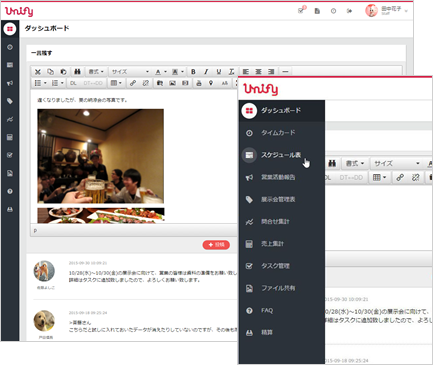Image resolution: width=433 pixels, height=365 pixels.
Task: Open the text color picker dropdown
Action: pyautogui.click(x=161, y=72)
